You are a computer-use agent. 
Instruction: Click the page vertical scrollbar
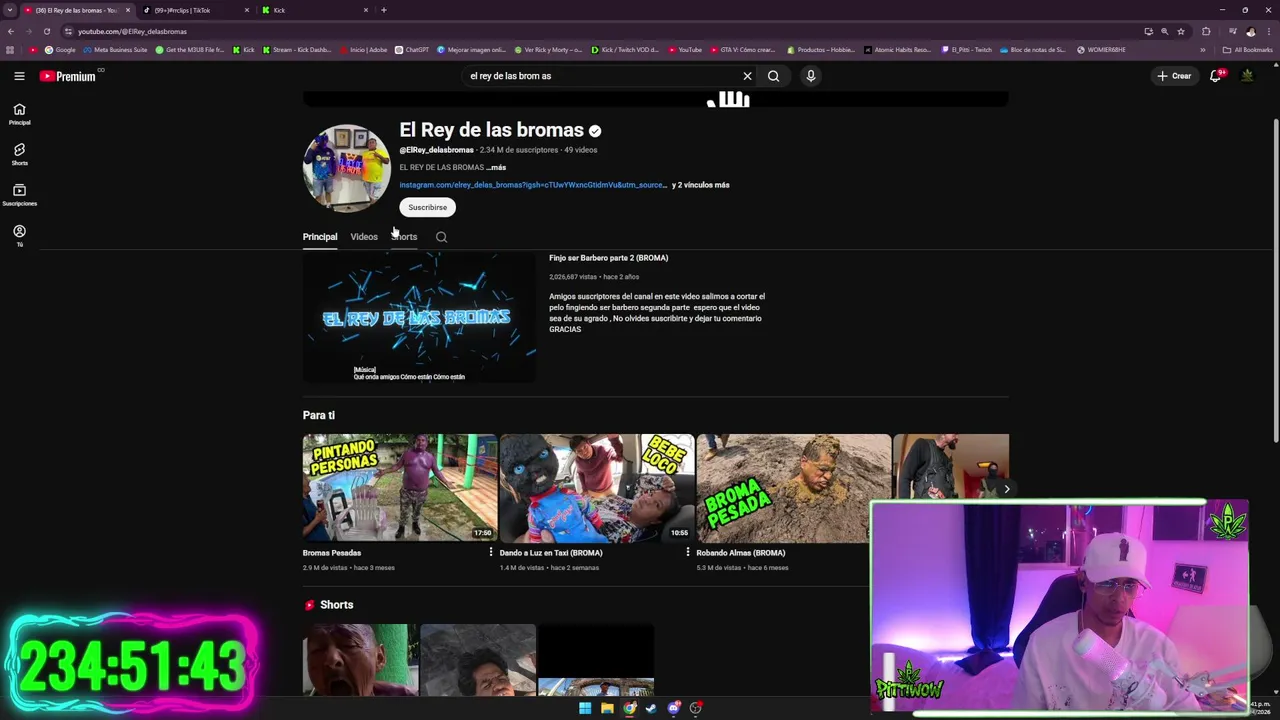[x=1275, y=280]
